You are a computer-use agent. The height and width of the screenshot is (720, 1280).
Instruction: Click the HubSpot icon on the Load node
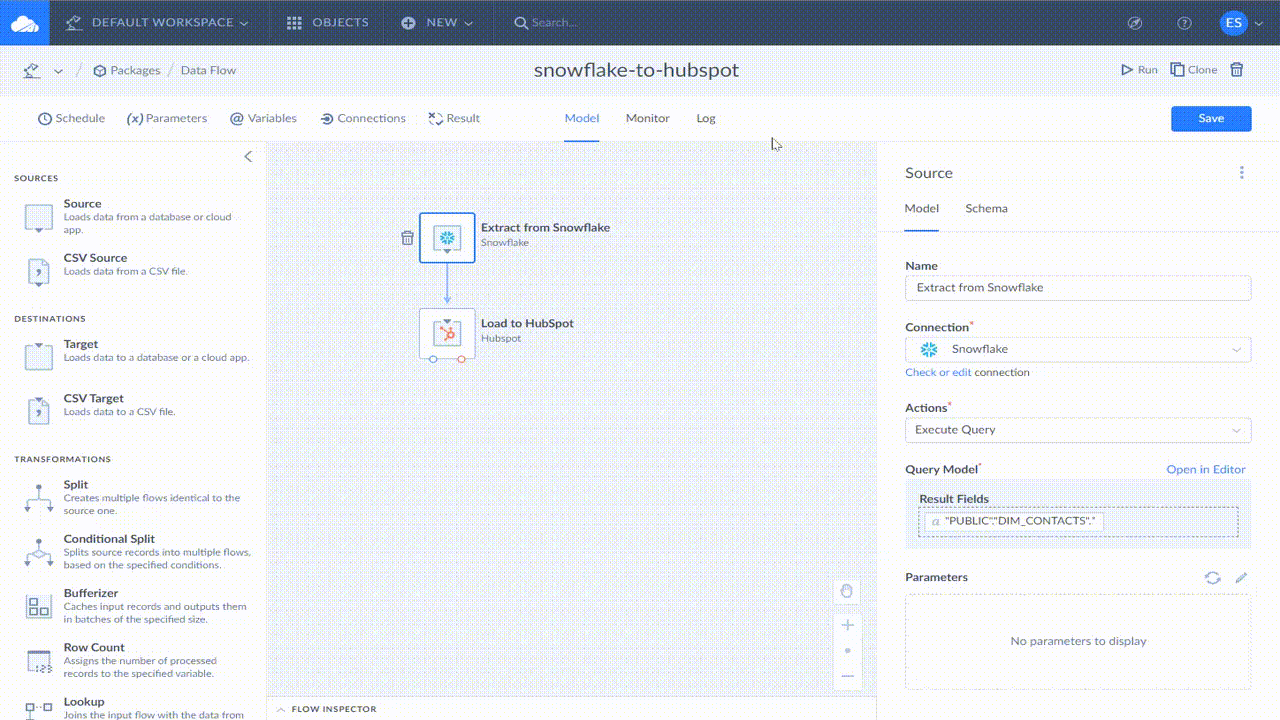[447, 333]
